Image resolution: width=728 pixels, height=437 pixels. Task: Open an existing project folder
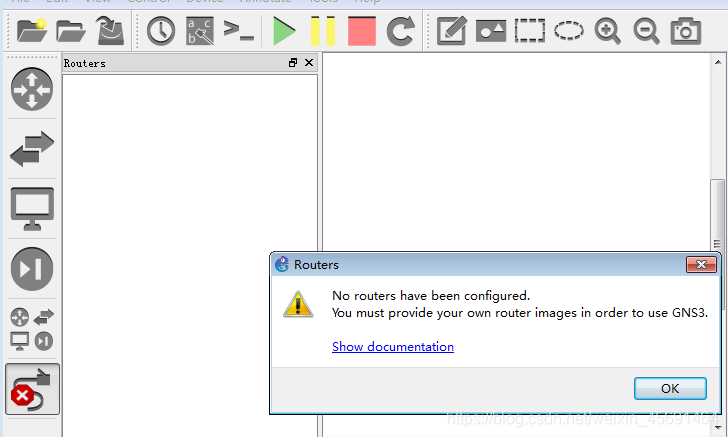click(x=71, y=32)
